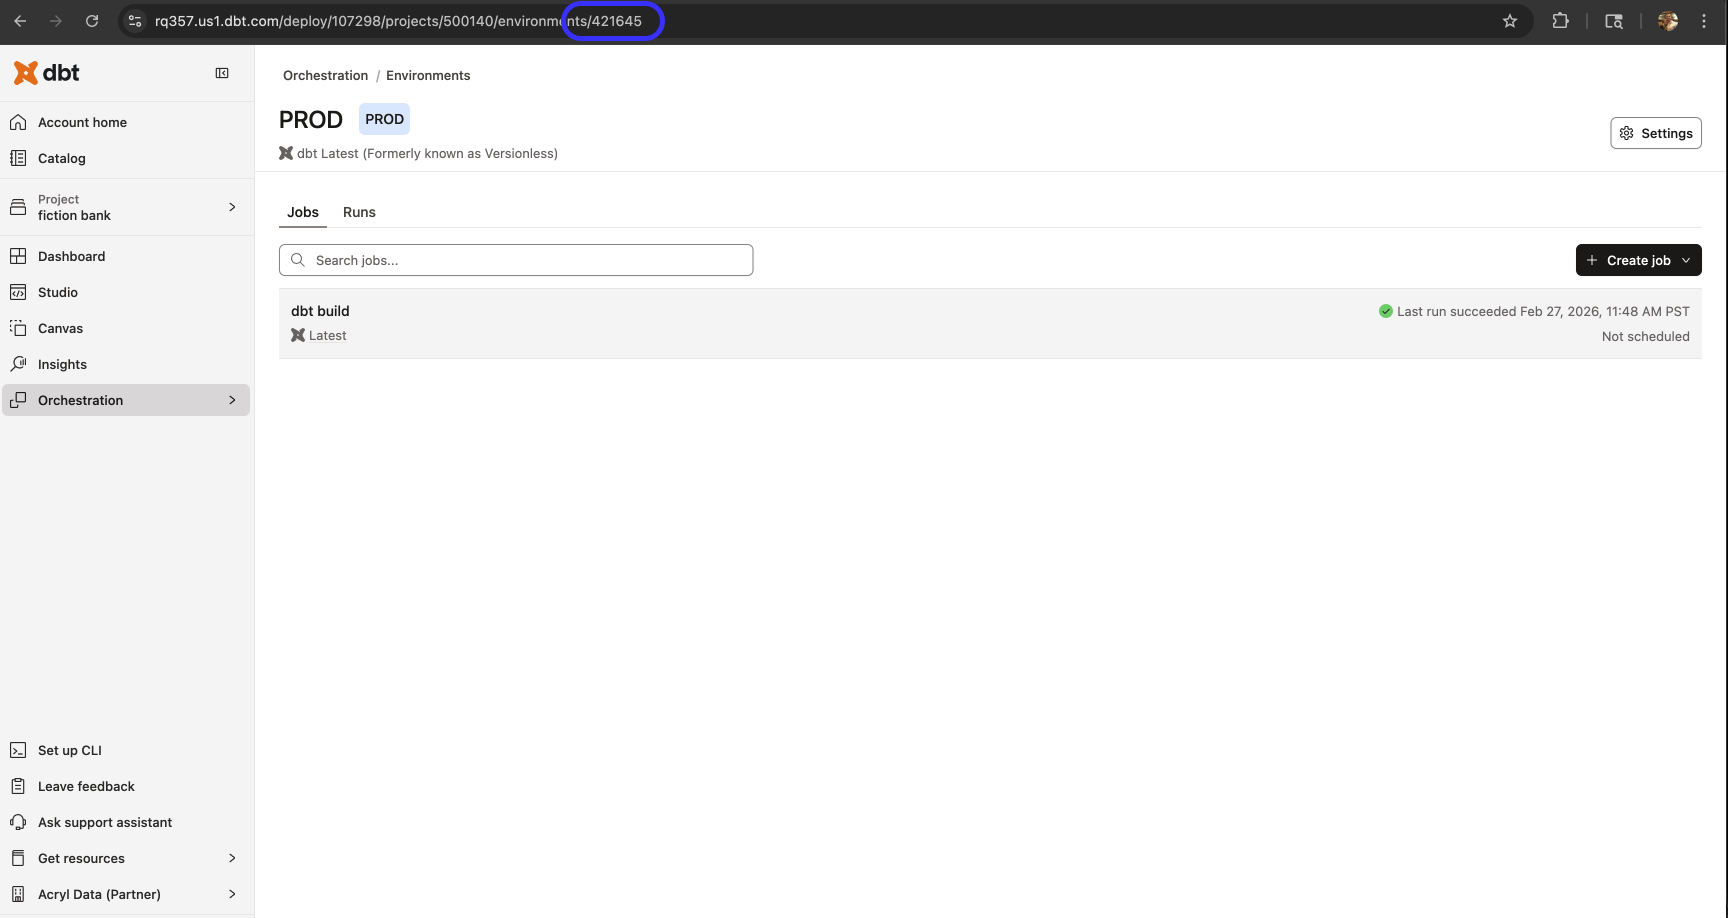1728x918 pixels.
Task: Expand the Project fiction bank chevron
Action: click(x=232, y=207)
